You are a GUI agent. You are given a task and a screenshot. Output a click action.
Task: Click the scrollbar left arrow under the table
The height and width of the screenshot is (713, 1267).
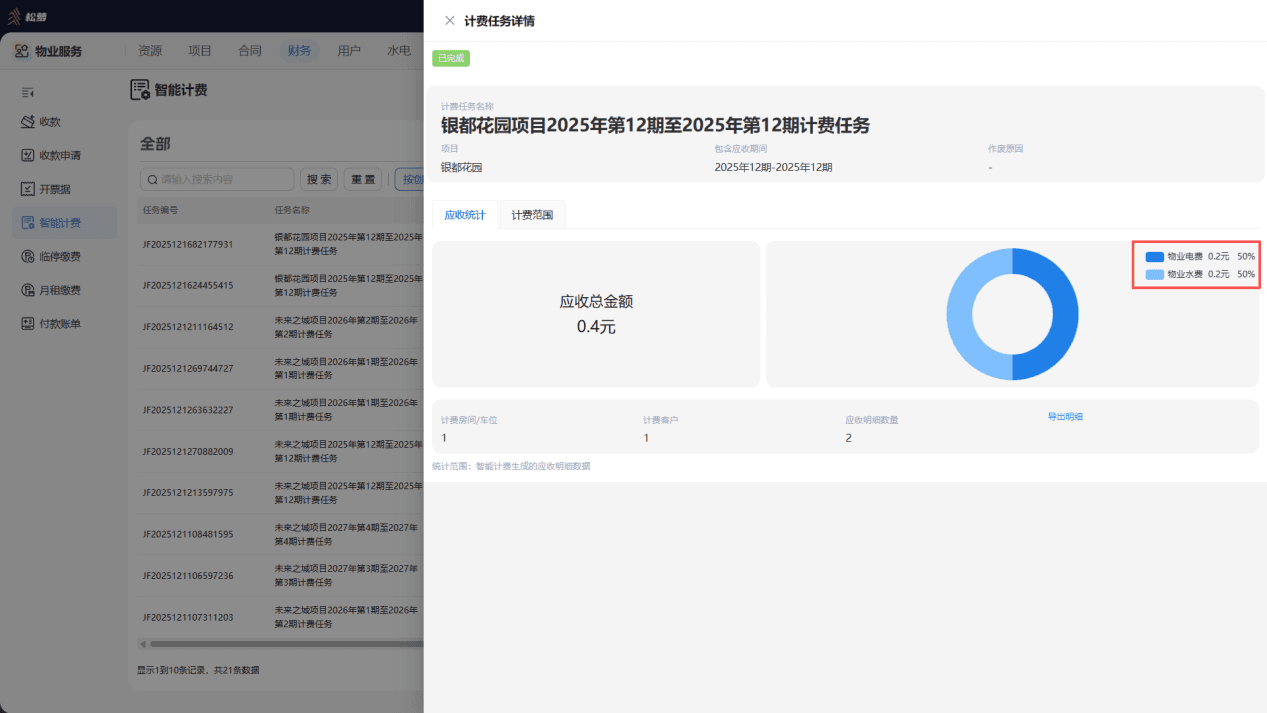click(142, 644)
